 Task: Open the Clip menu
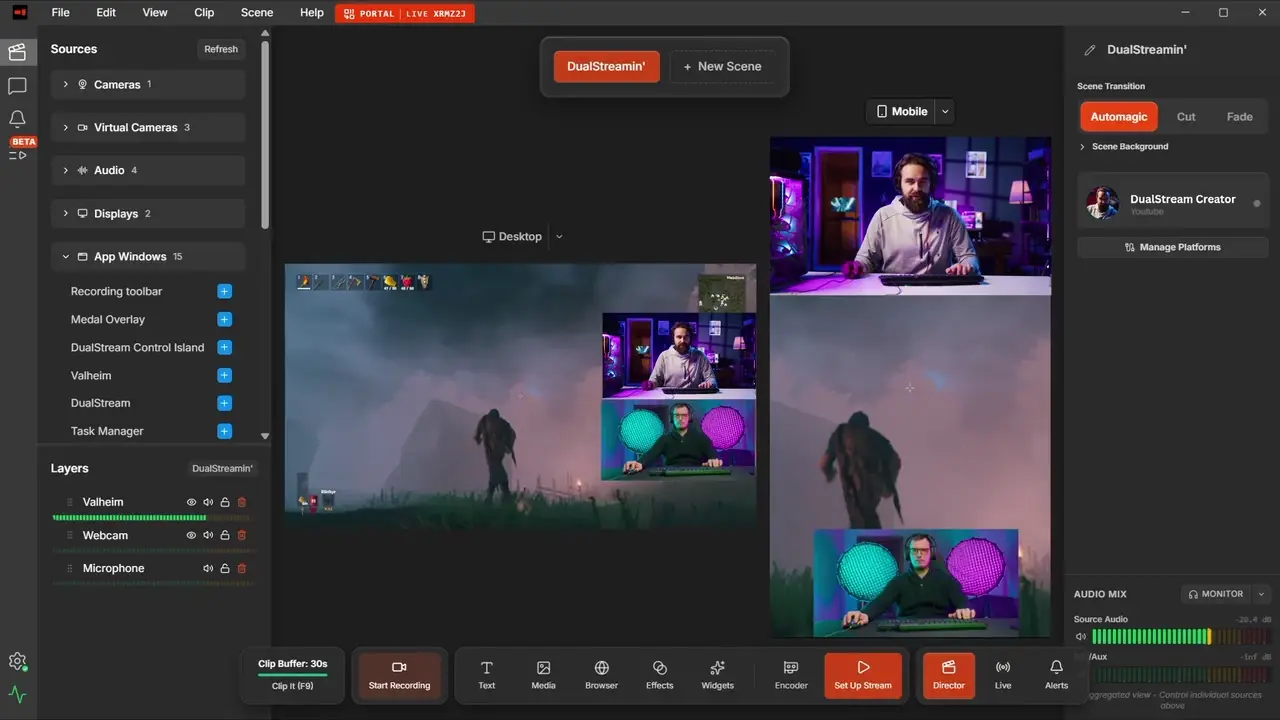pos(204,13)
